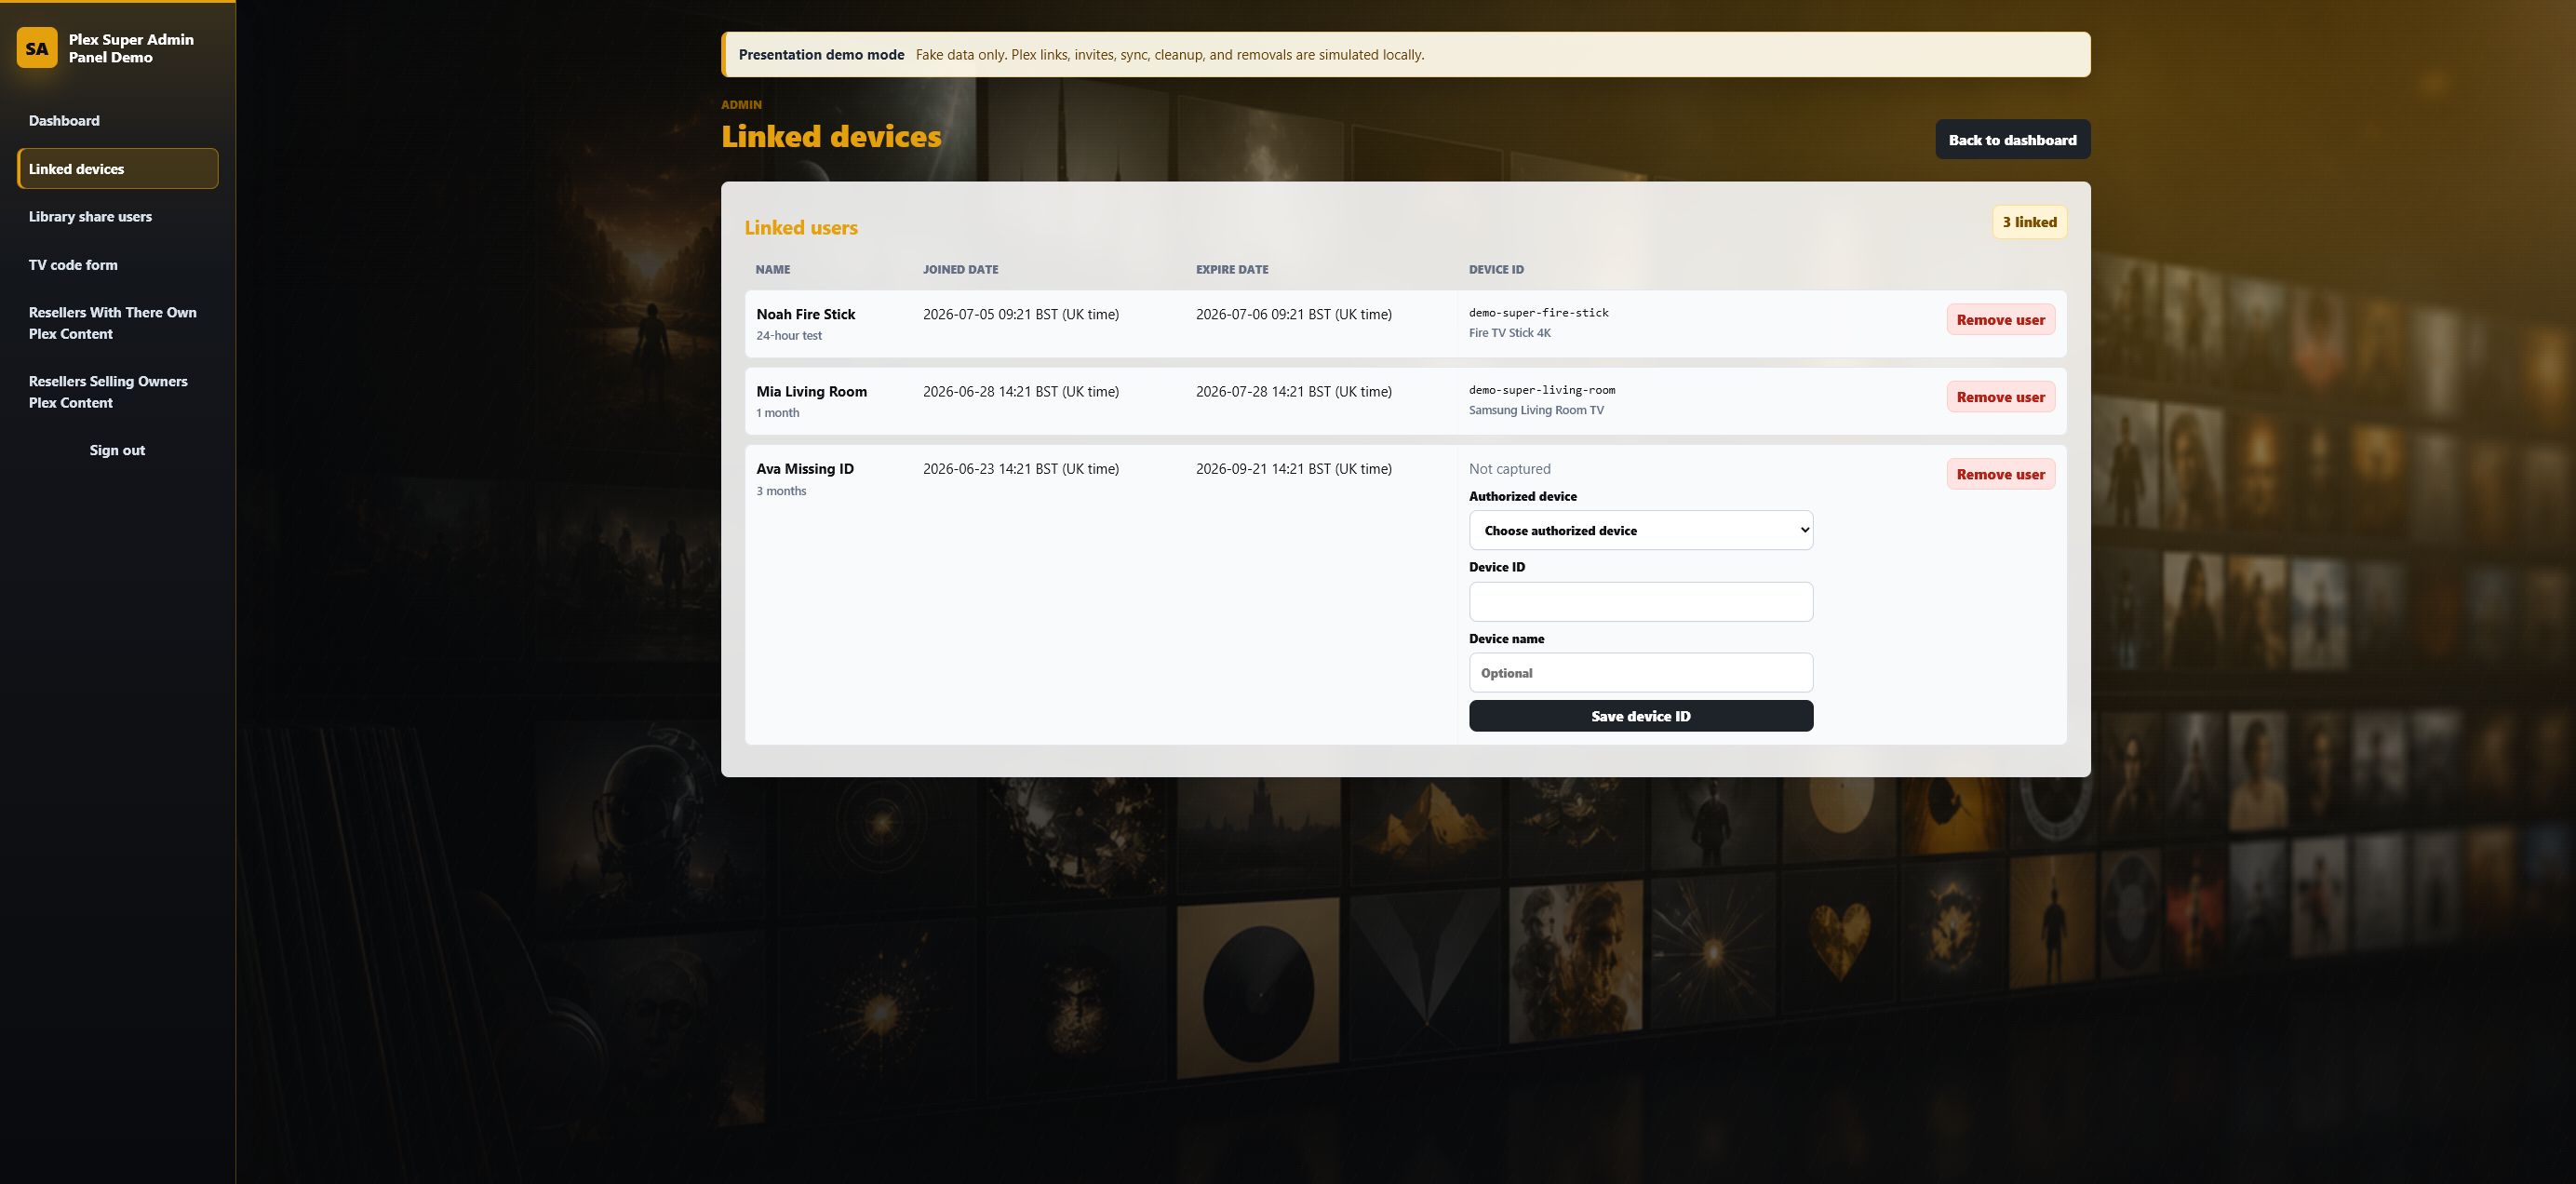2576x1184 pixels.
Task: Focus the Device ID input field
Action: 1640,601
